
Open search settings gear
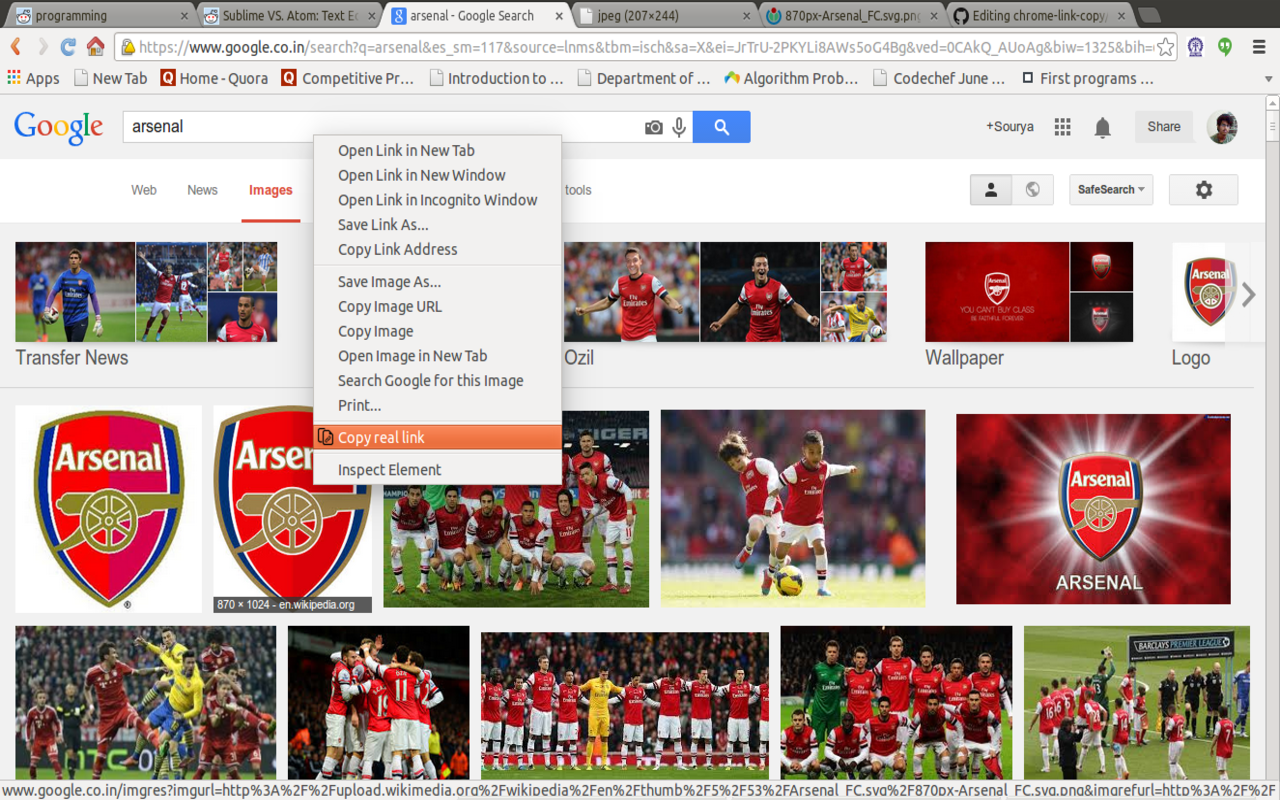coord(1203,190)
